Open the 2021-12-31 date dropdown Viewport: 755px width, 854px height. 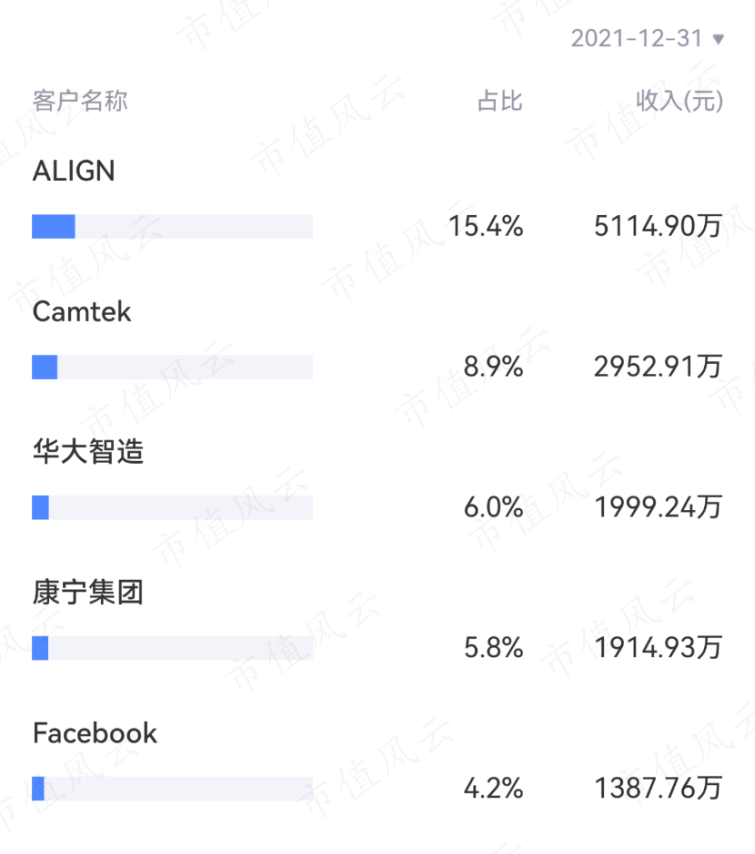[647, 39]
